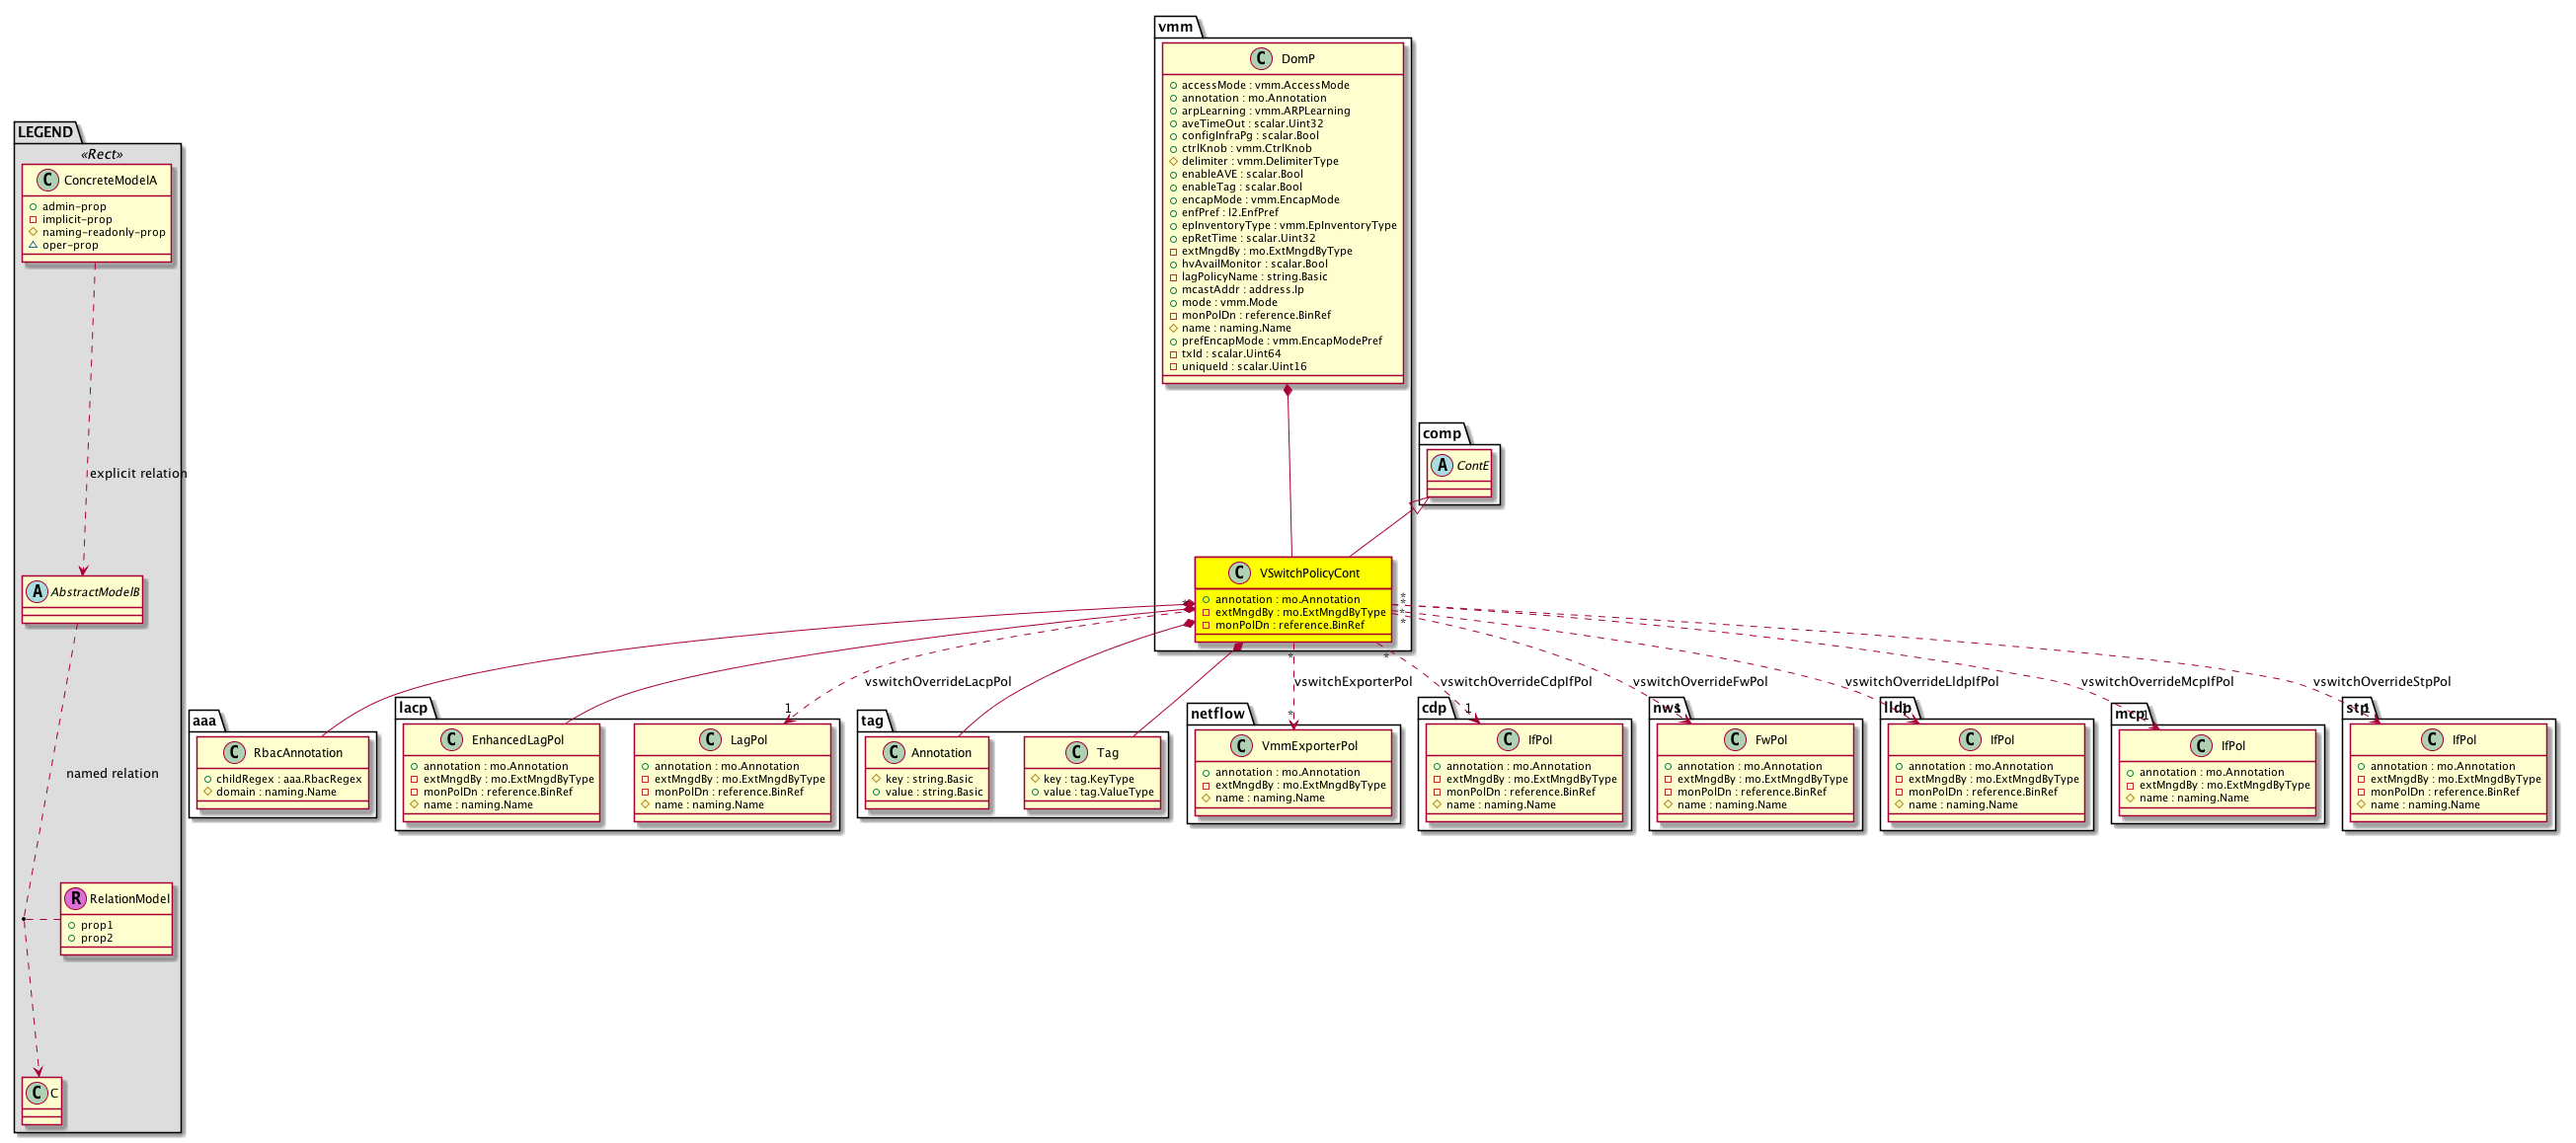Click the LagPol class title
This screenshot has width=2576, height=1143.
click(x=748, y=740)
